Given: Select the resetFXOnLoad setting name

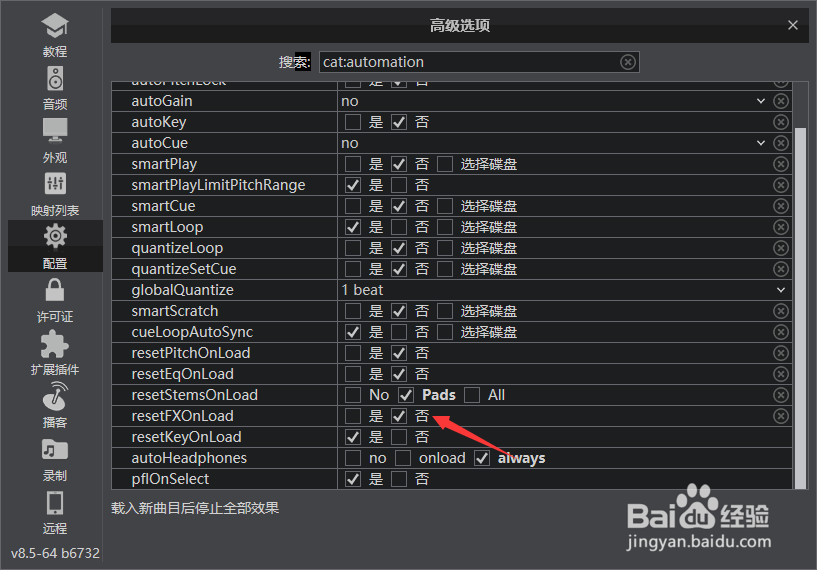Looking at the screenshot, I should (182, 416).
